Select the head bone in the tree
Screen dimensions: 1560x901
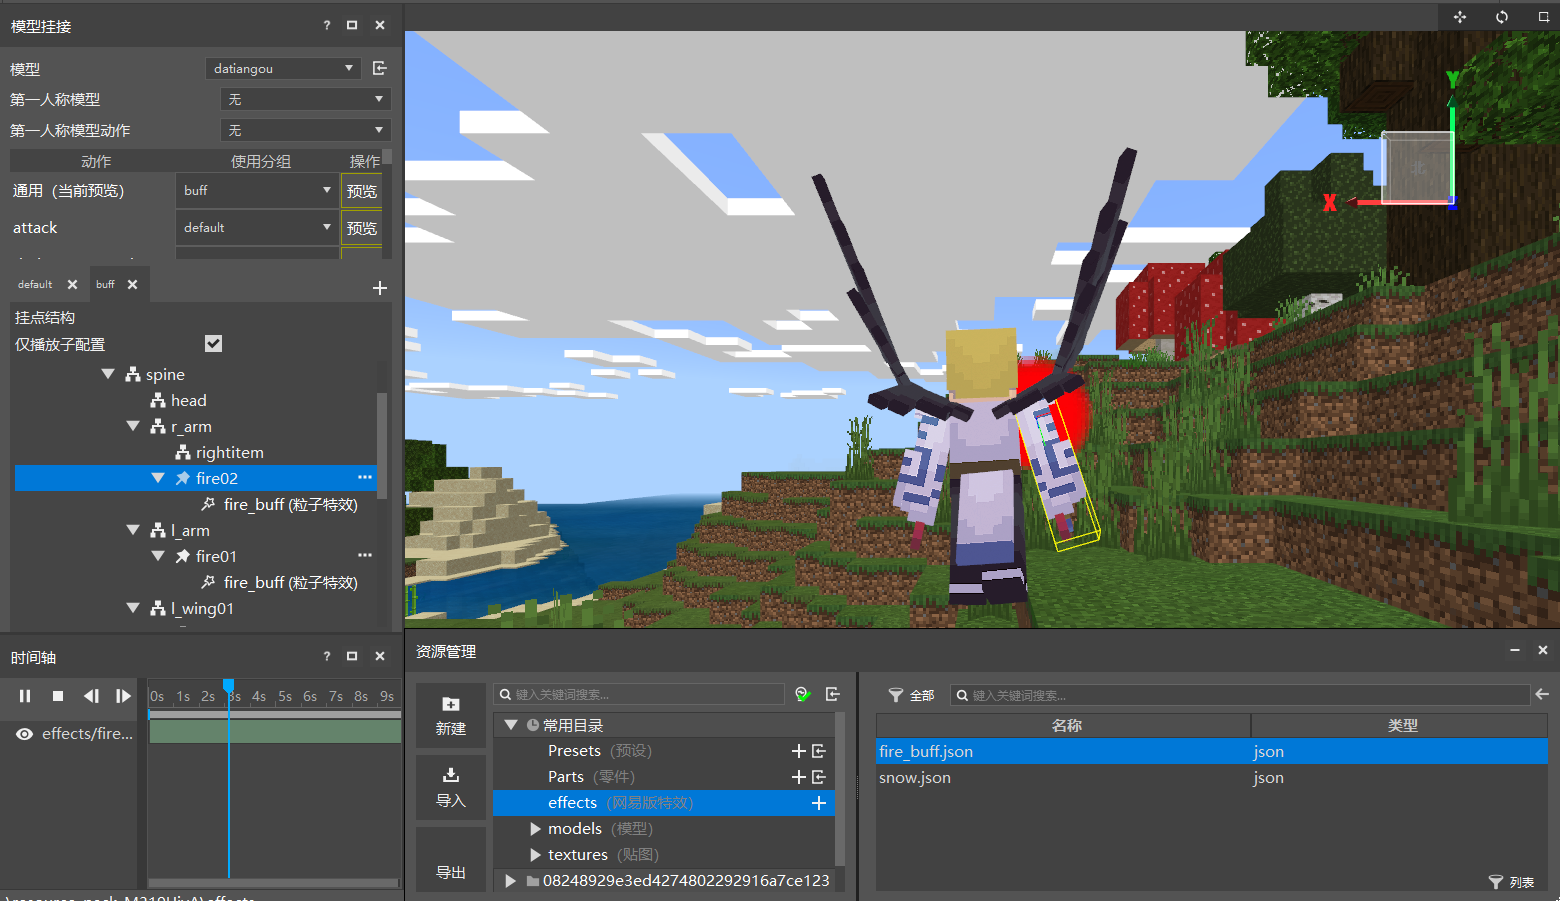188,400
